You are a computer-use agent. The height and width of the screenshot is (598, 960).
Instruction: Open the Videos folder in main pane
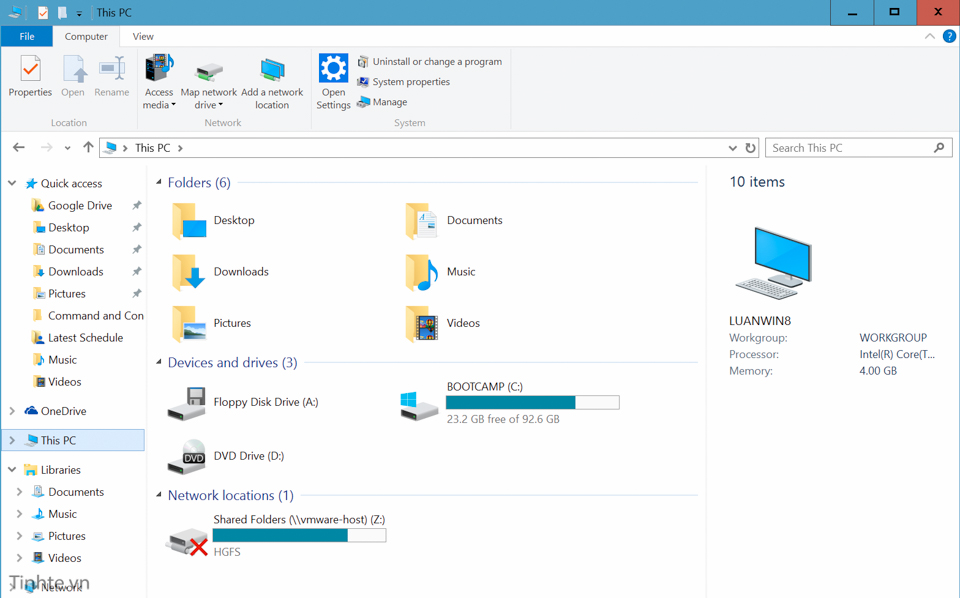tap(443, 323)
